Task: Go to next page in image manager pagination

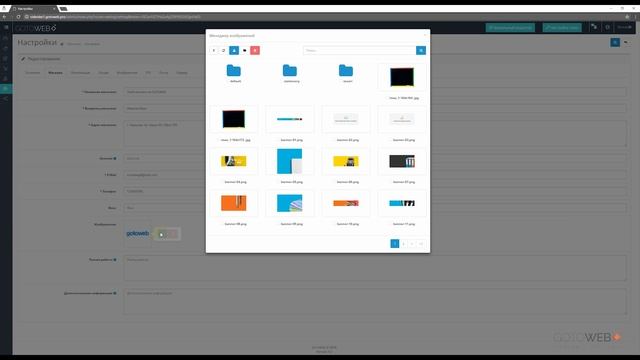Action: tap(412, 244)
